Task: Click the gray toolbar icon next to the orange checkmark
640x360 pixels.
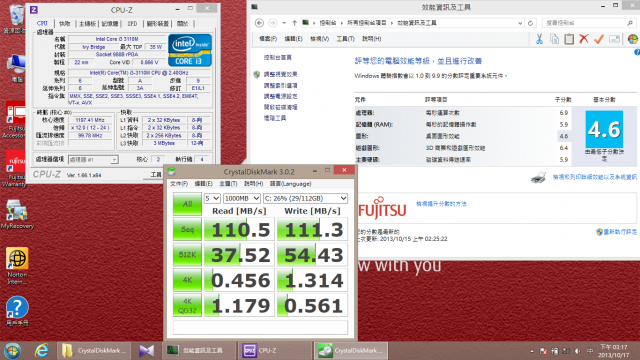Action: click(x=614, y=39)
